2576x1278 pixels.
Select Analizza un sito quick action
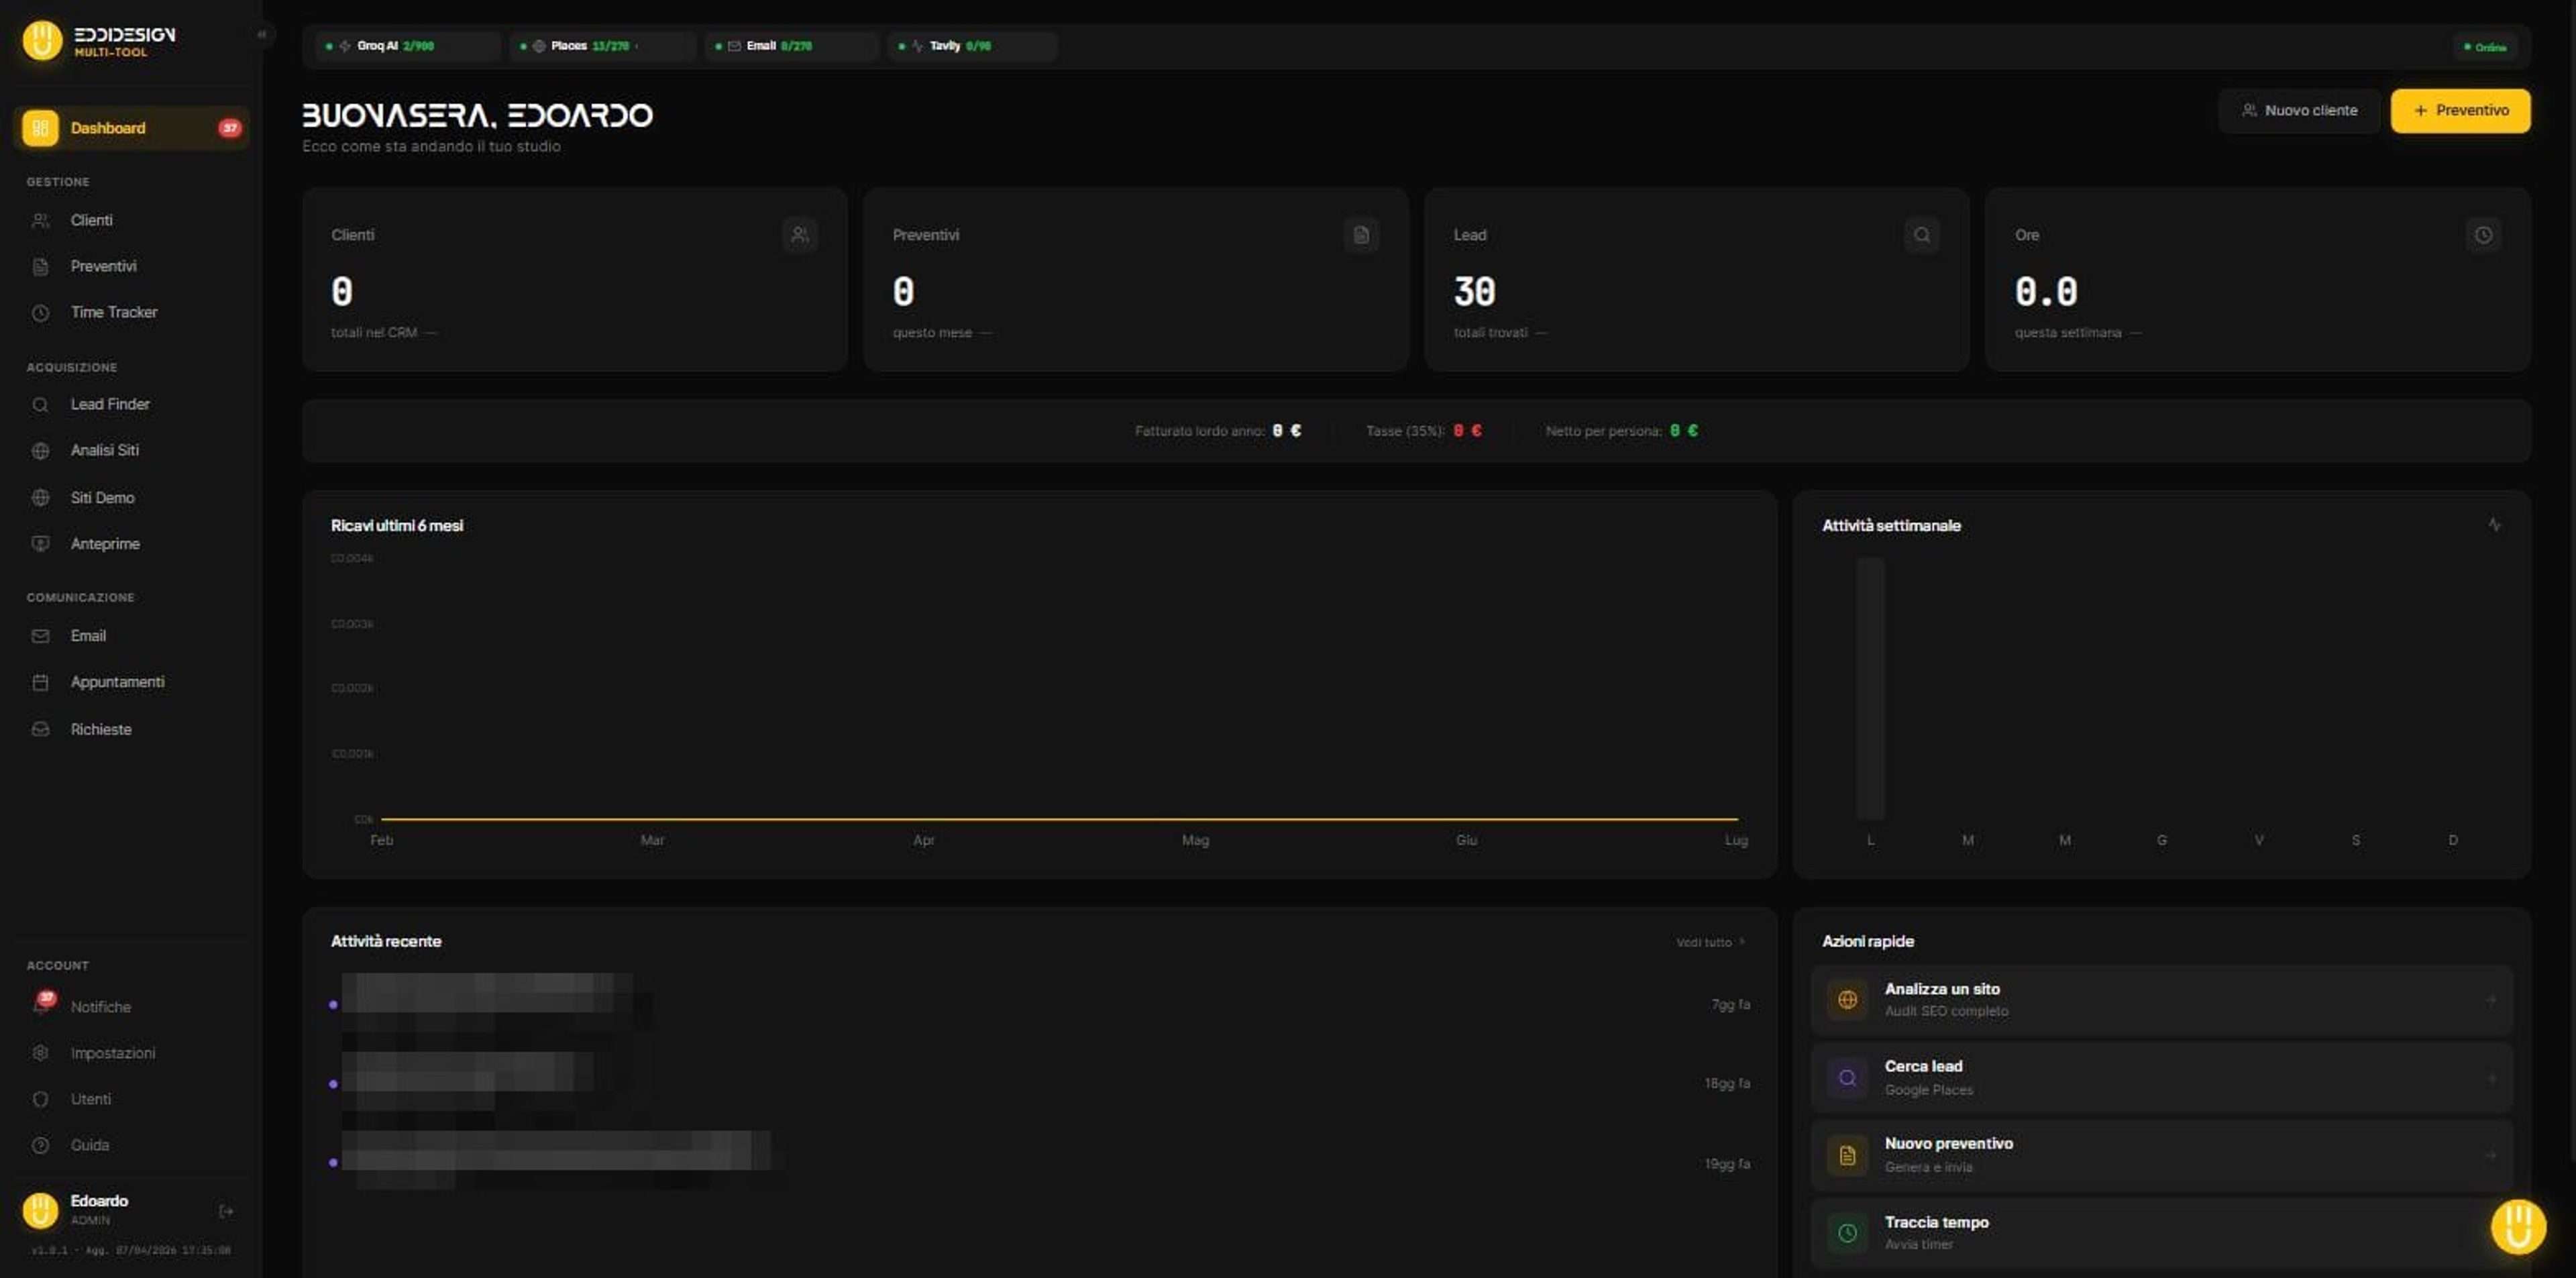(2161, 1000)
